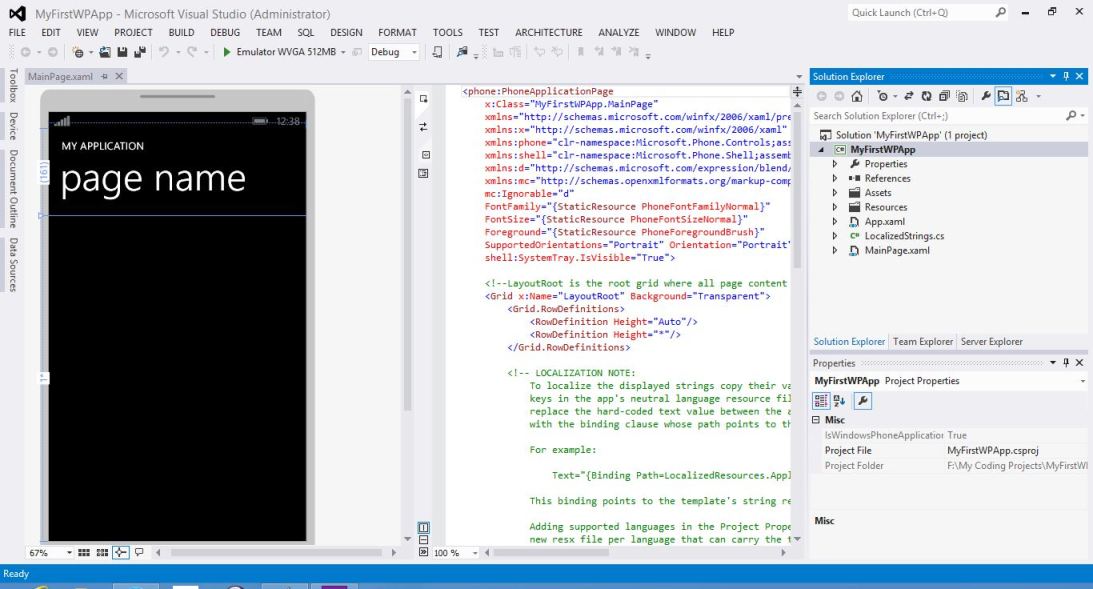Screen dimensions: 1093x589
Task: Select the page name title in phone designer
Action: pos(153,180)
